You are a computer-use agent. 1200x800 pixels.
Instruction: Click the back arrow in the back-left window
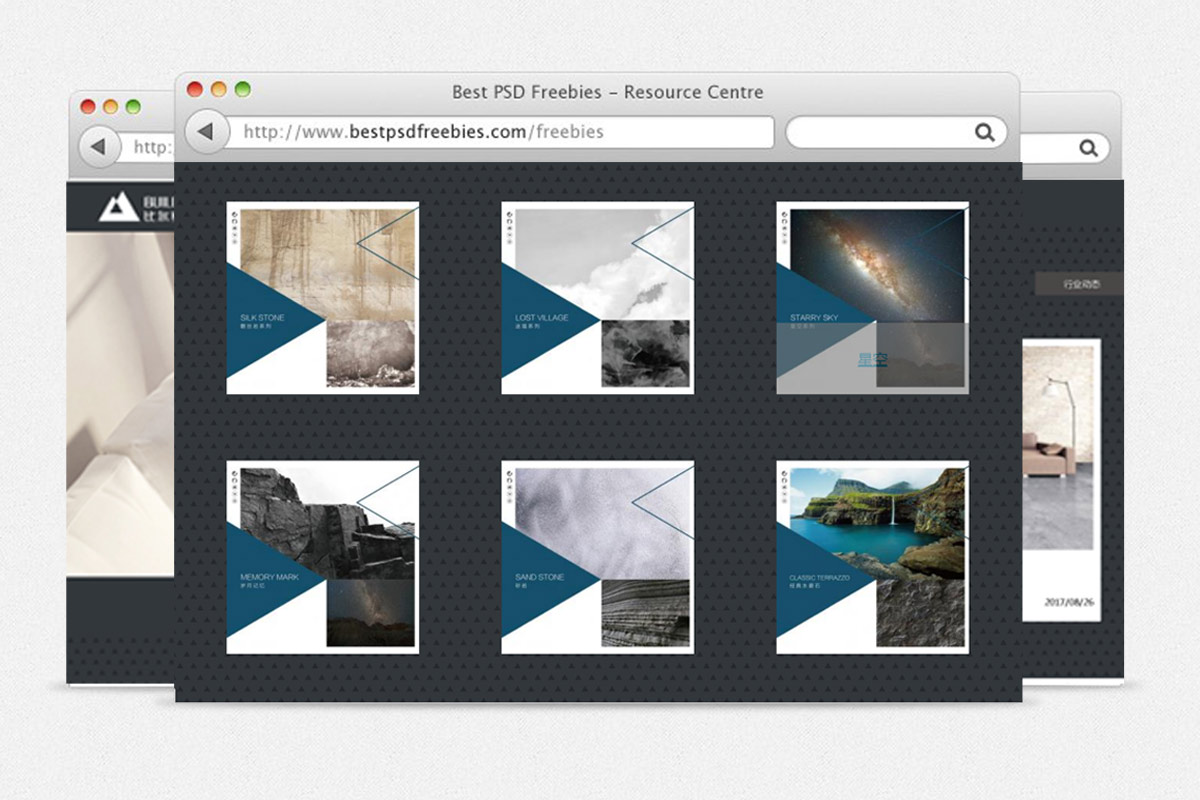[98, 147]
